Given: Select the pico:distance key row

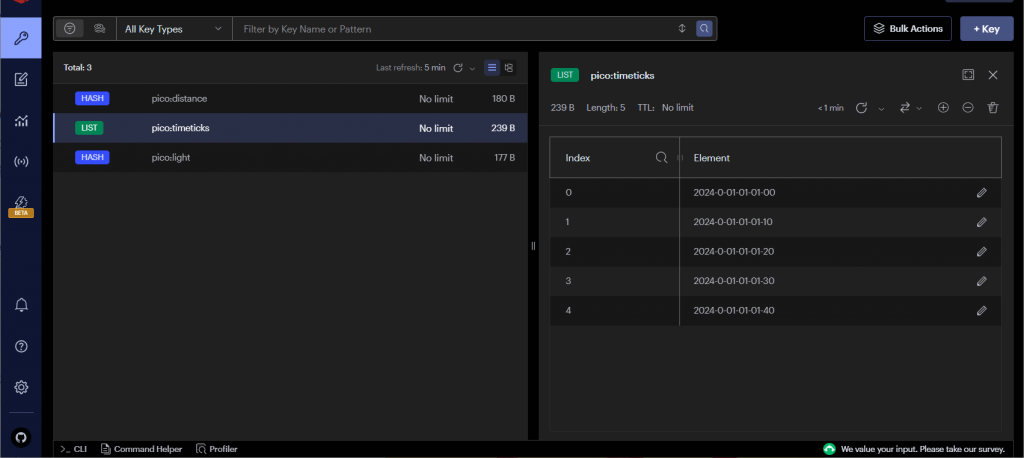Looking at the screenshot, I should pyautogui.click(x=290, y=99).
